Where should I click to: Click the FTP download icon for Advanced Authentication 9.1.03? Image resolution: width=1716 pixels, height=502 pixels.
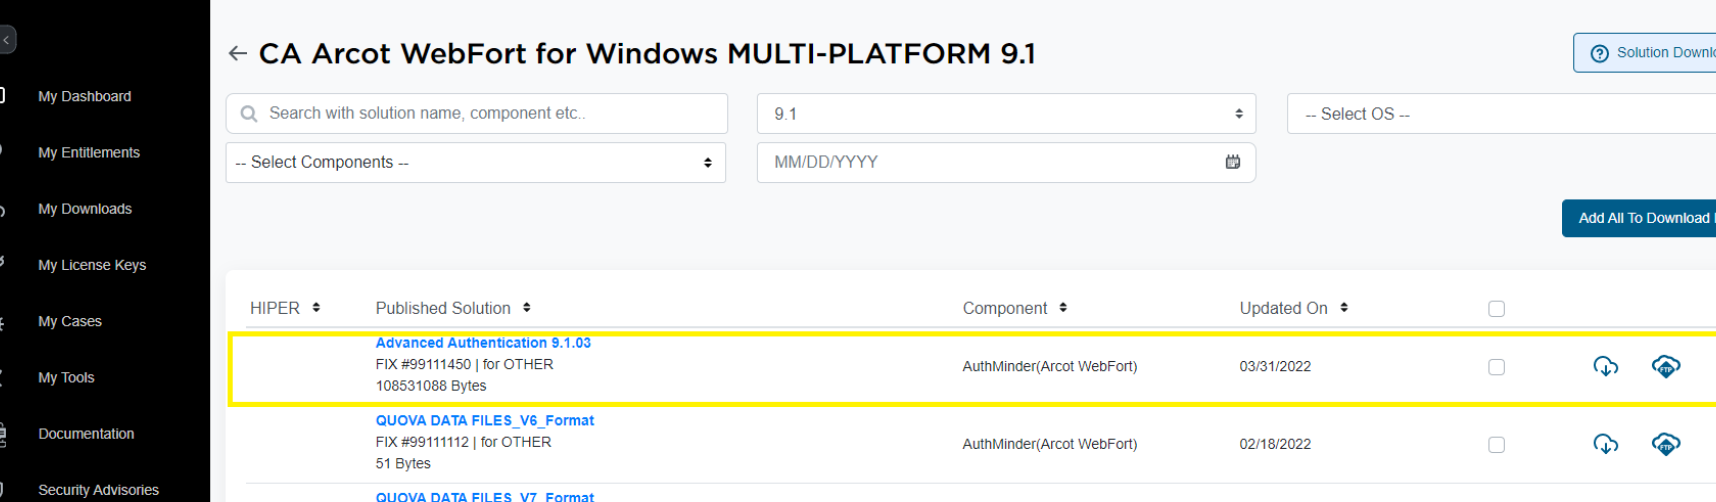(x=1666, y=366)
